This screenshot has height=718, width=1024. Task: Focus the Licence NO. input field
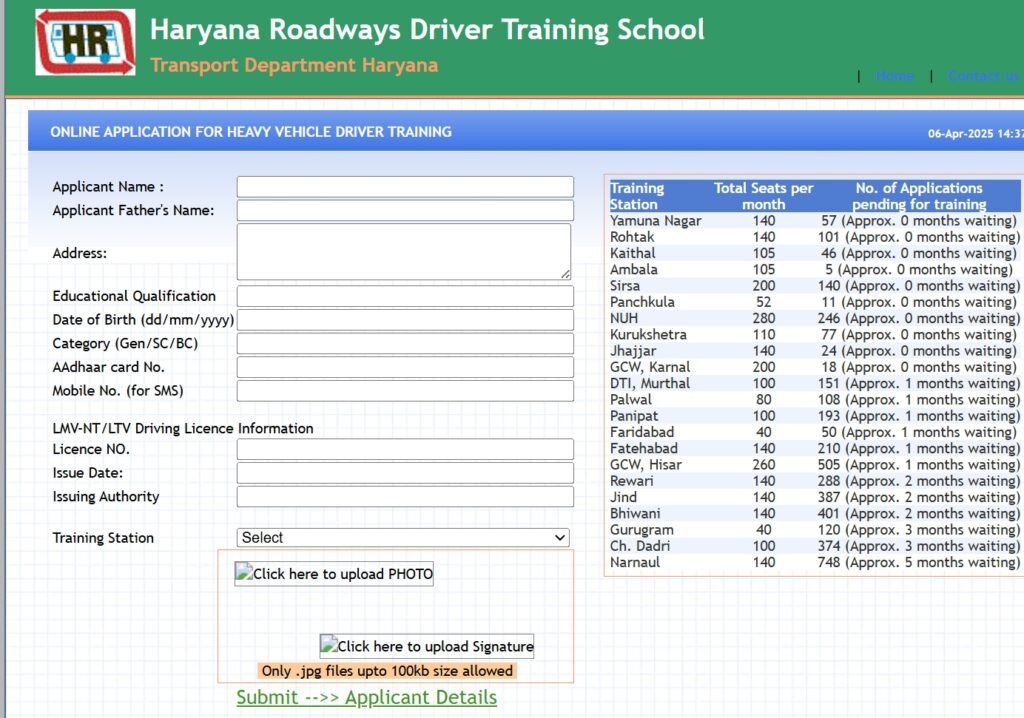coord(405,449)
